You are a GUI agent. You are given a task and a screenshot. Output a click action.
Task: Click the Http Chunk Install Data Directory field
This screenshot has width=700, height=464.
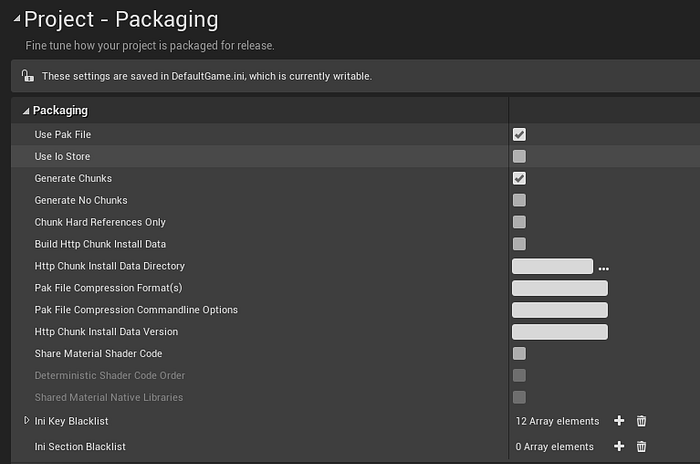click(x=552, y=266)
